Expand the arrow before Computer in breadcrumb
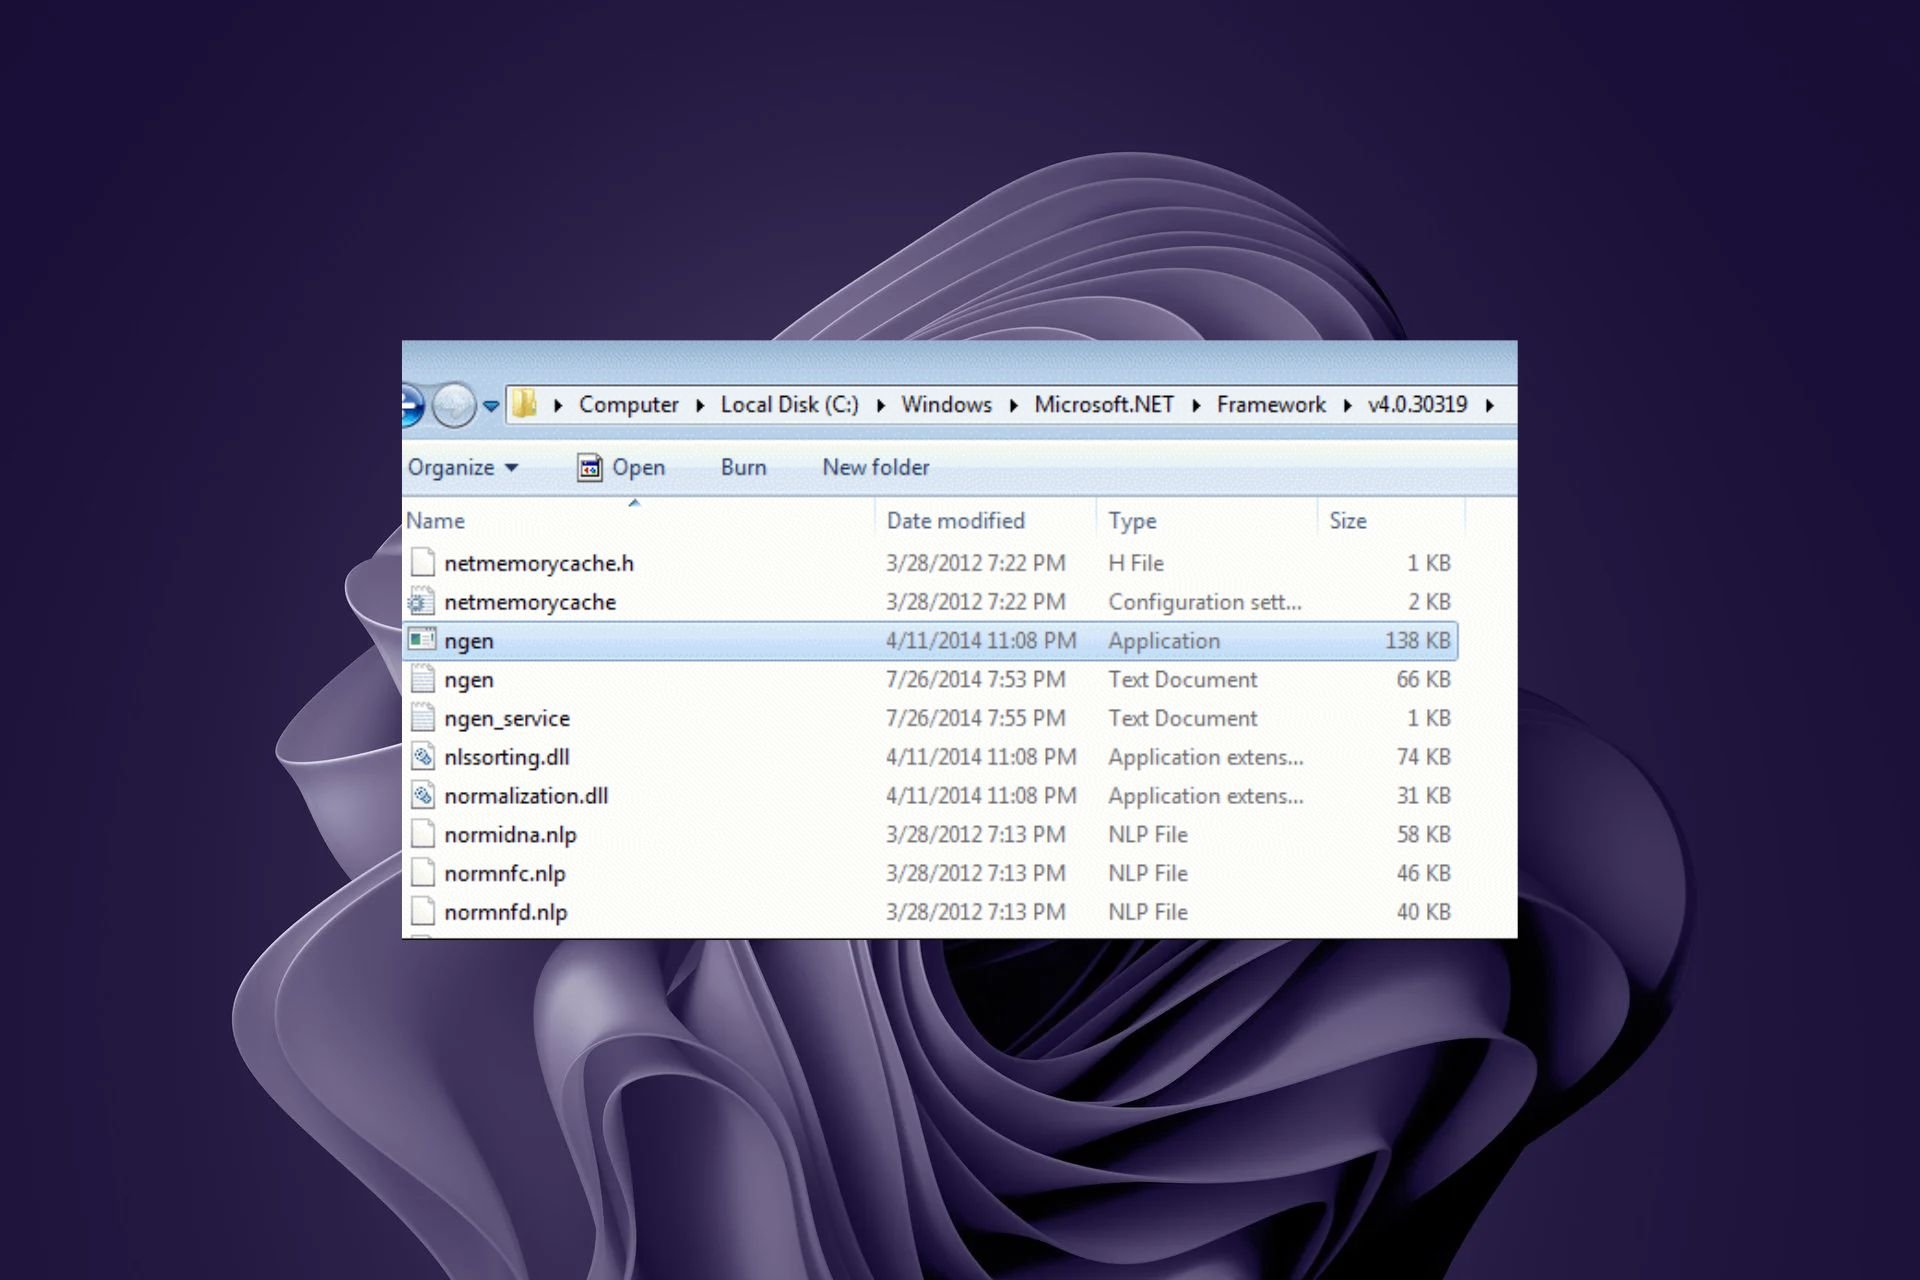 click(x=558, y=405)
